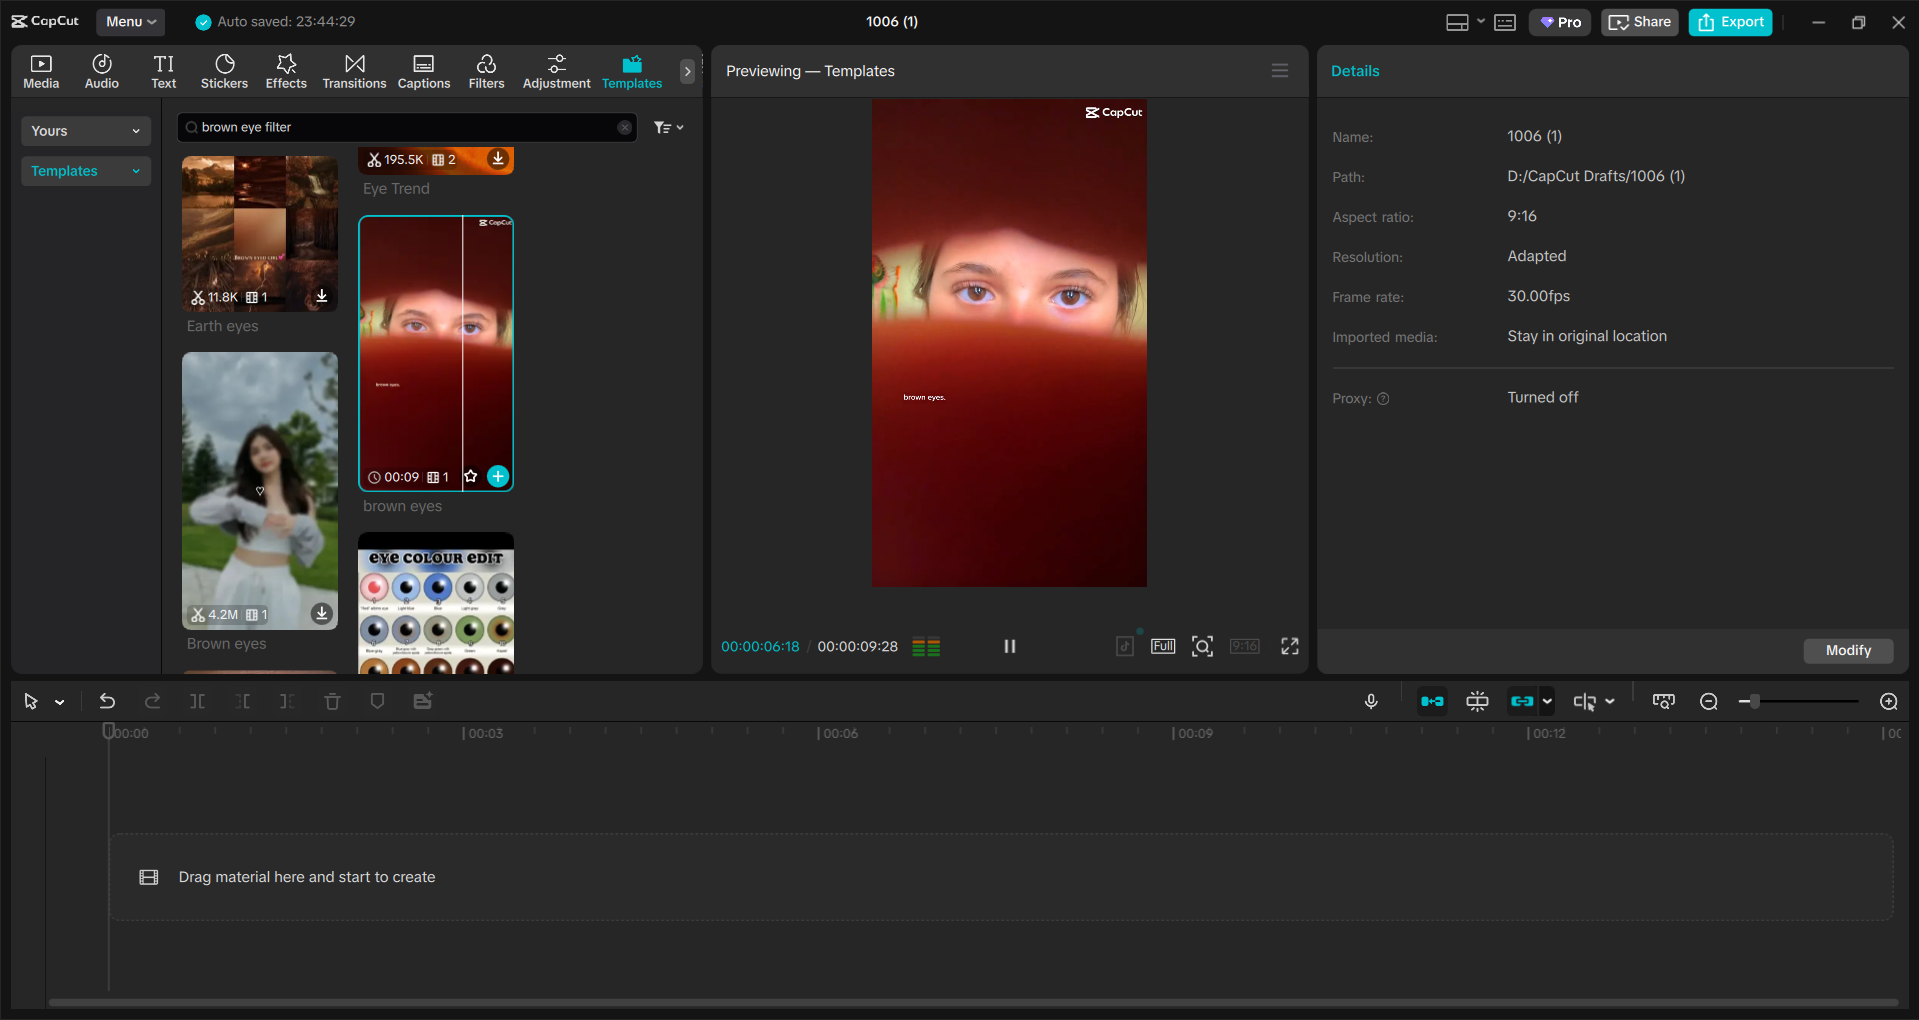1919x1020 pixels.
Task: Open the Menu dropdown
Action: [130, 21]
